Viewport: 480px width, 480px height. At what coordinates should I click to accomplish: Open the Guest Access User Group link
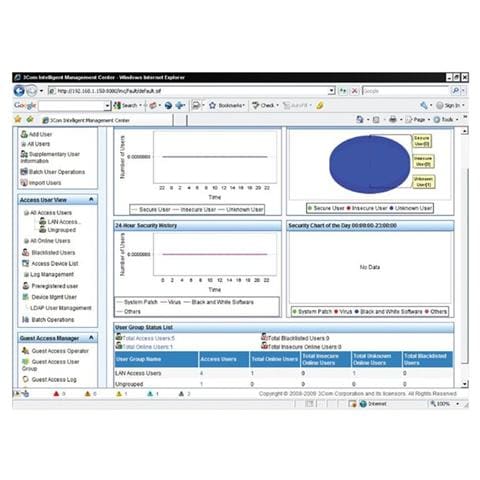tap(50, 365)
